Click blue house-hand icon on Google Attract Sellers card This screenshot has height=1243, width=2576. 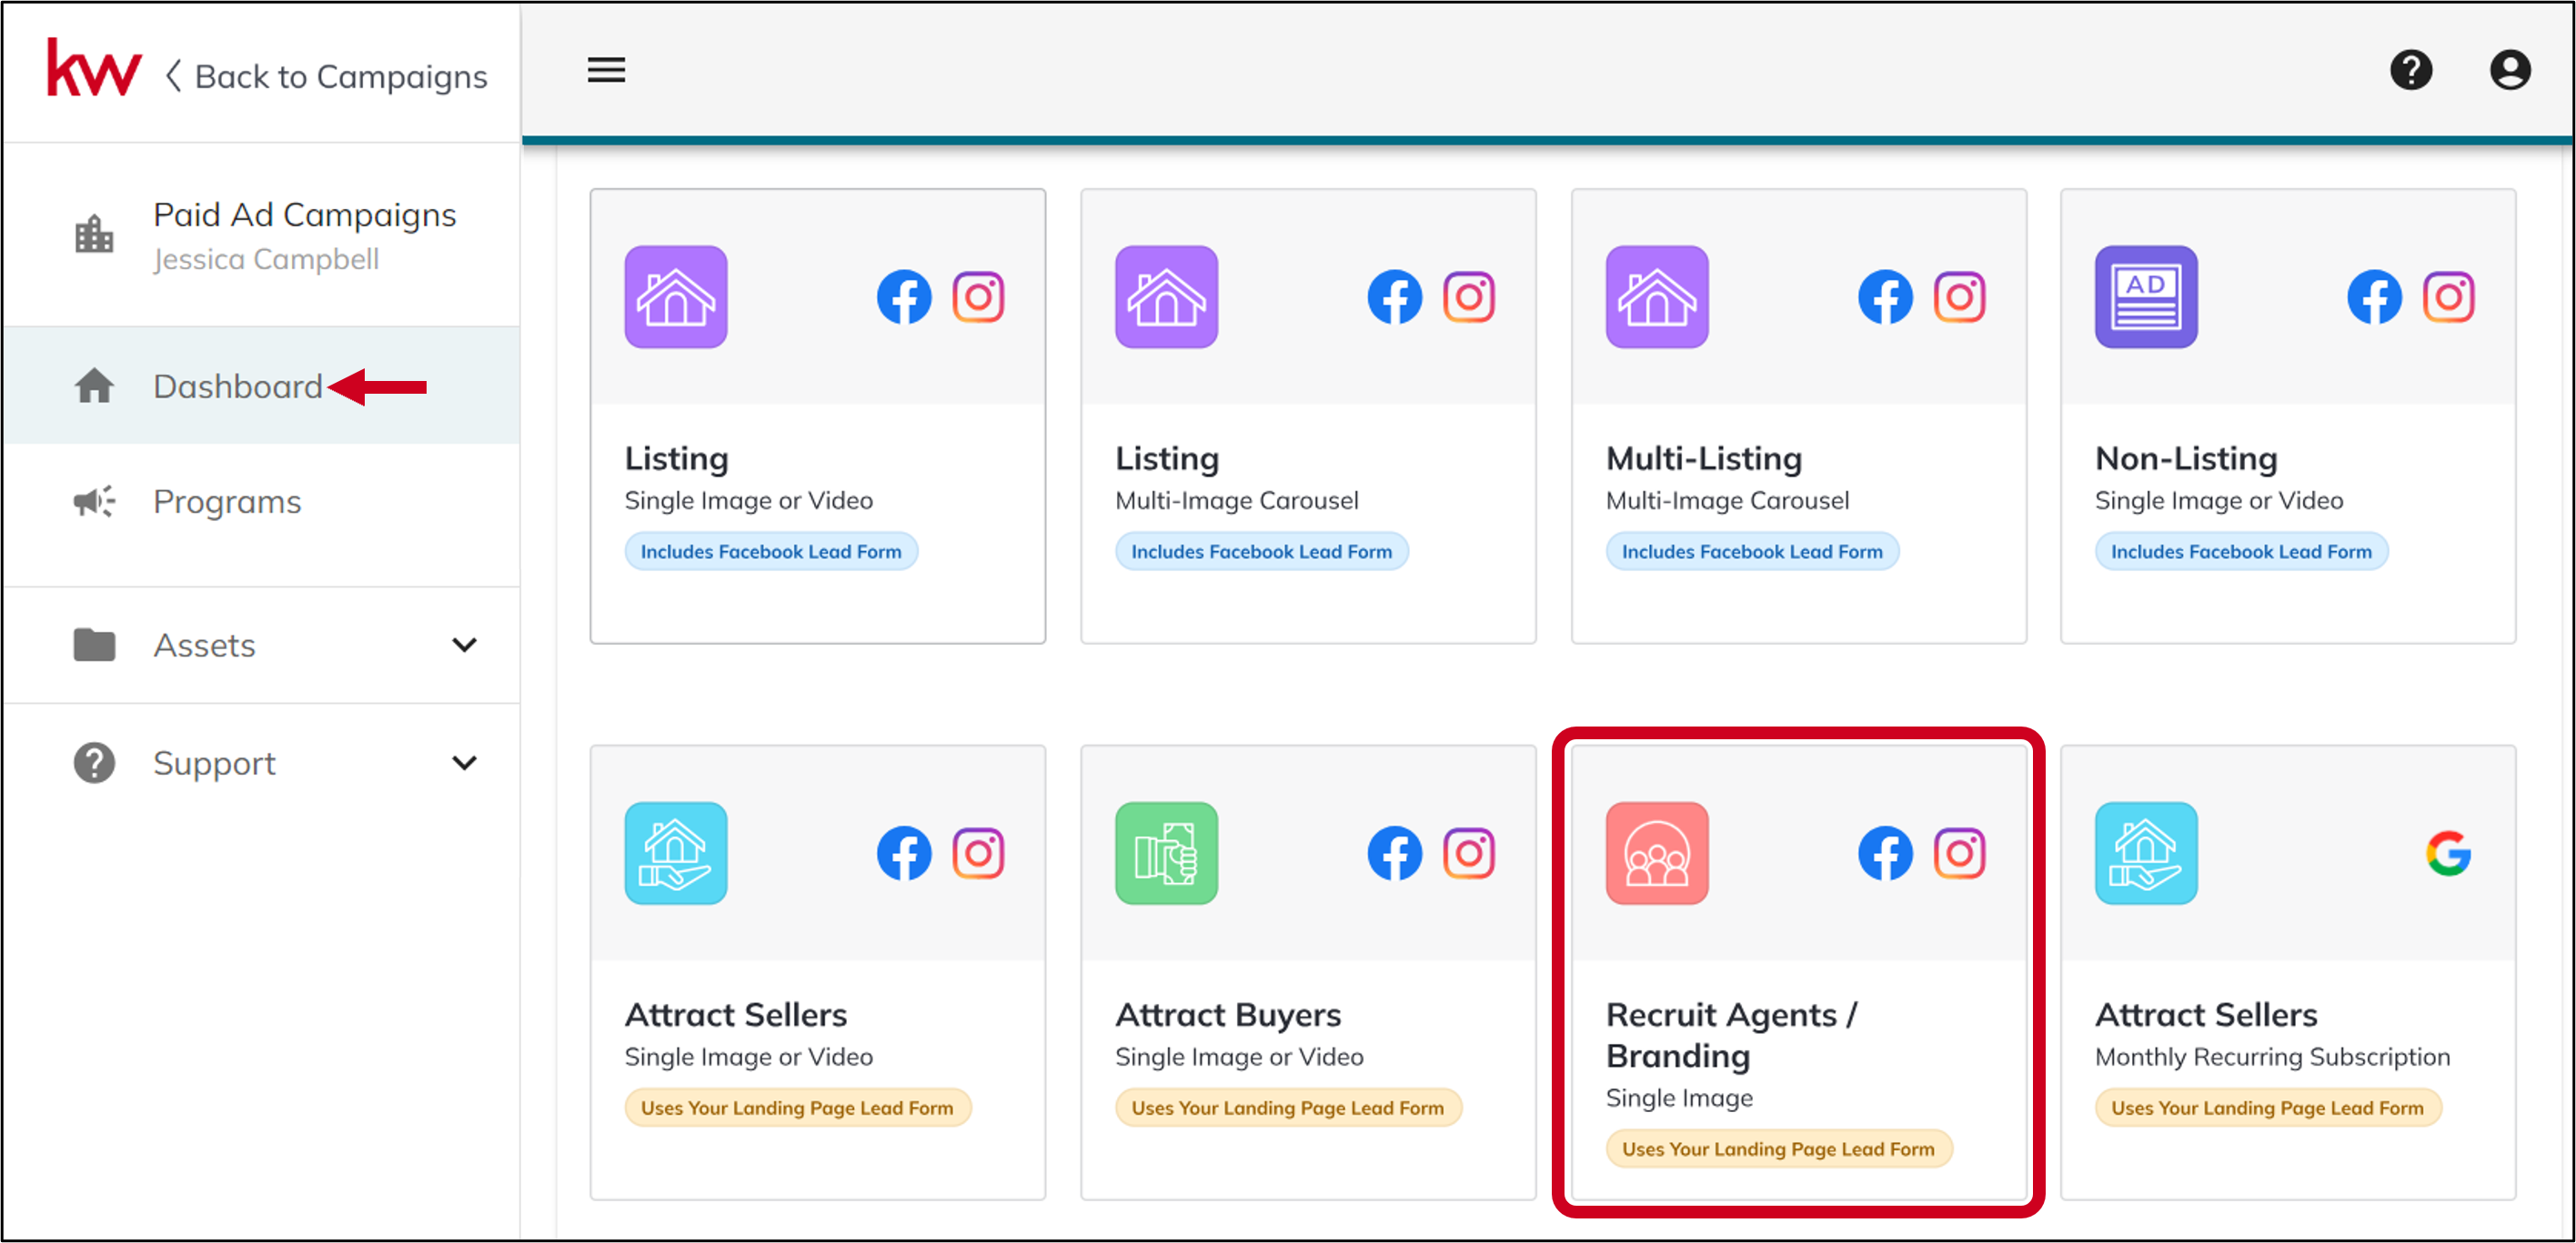2146,853
